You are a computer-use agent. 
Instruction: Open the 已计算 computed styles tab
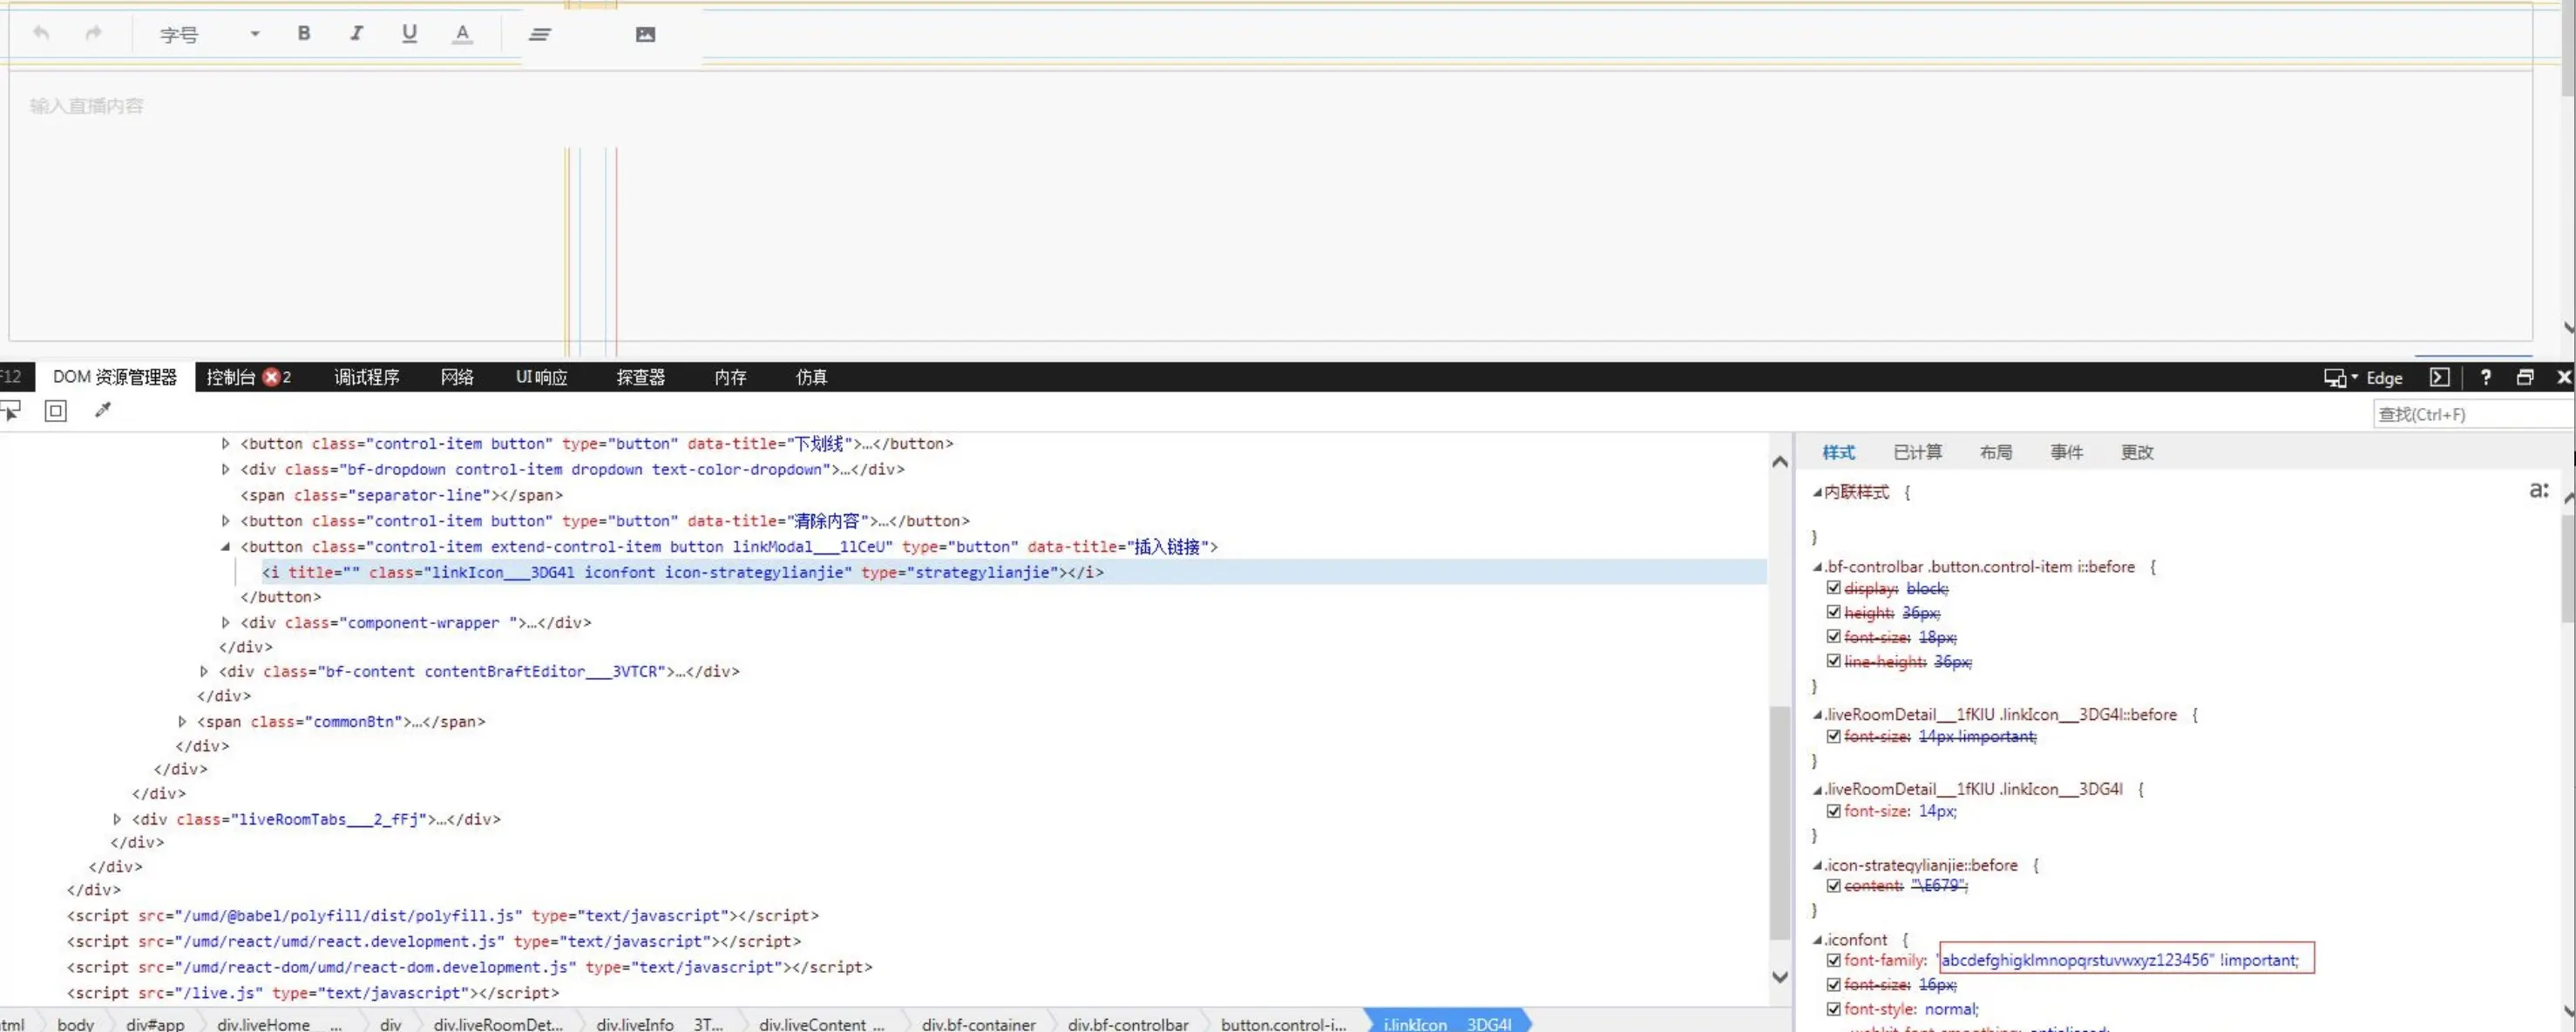click(1917, 452)
